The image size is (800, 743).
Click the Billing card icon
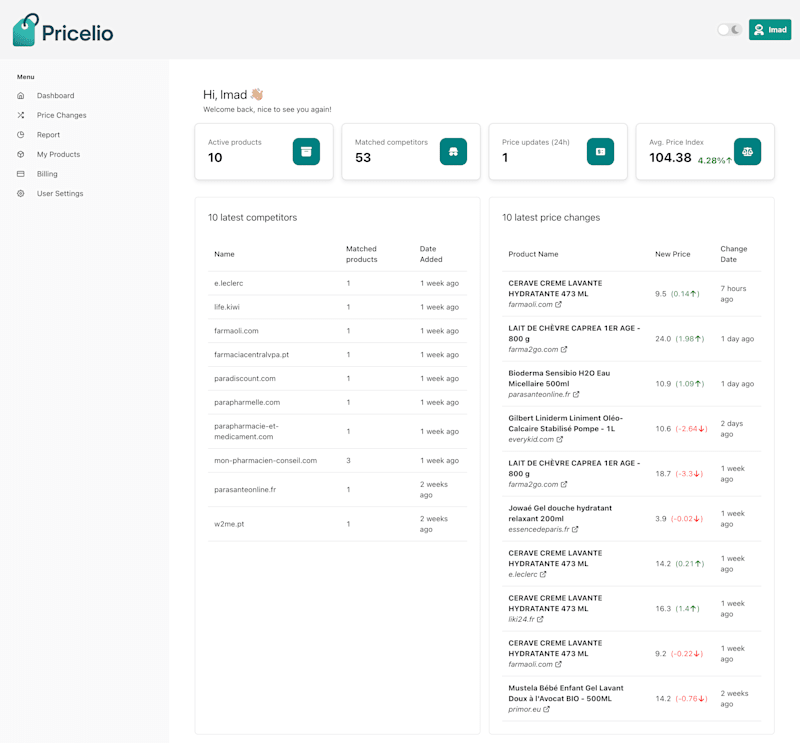[x=20, y=174]
